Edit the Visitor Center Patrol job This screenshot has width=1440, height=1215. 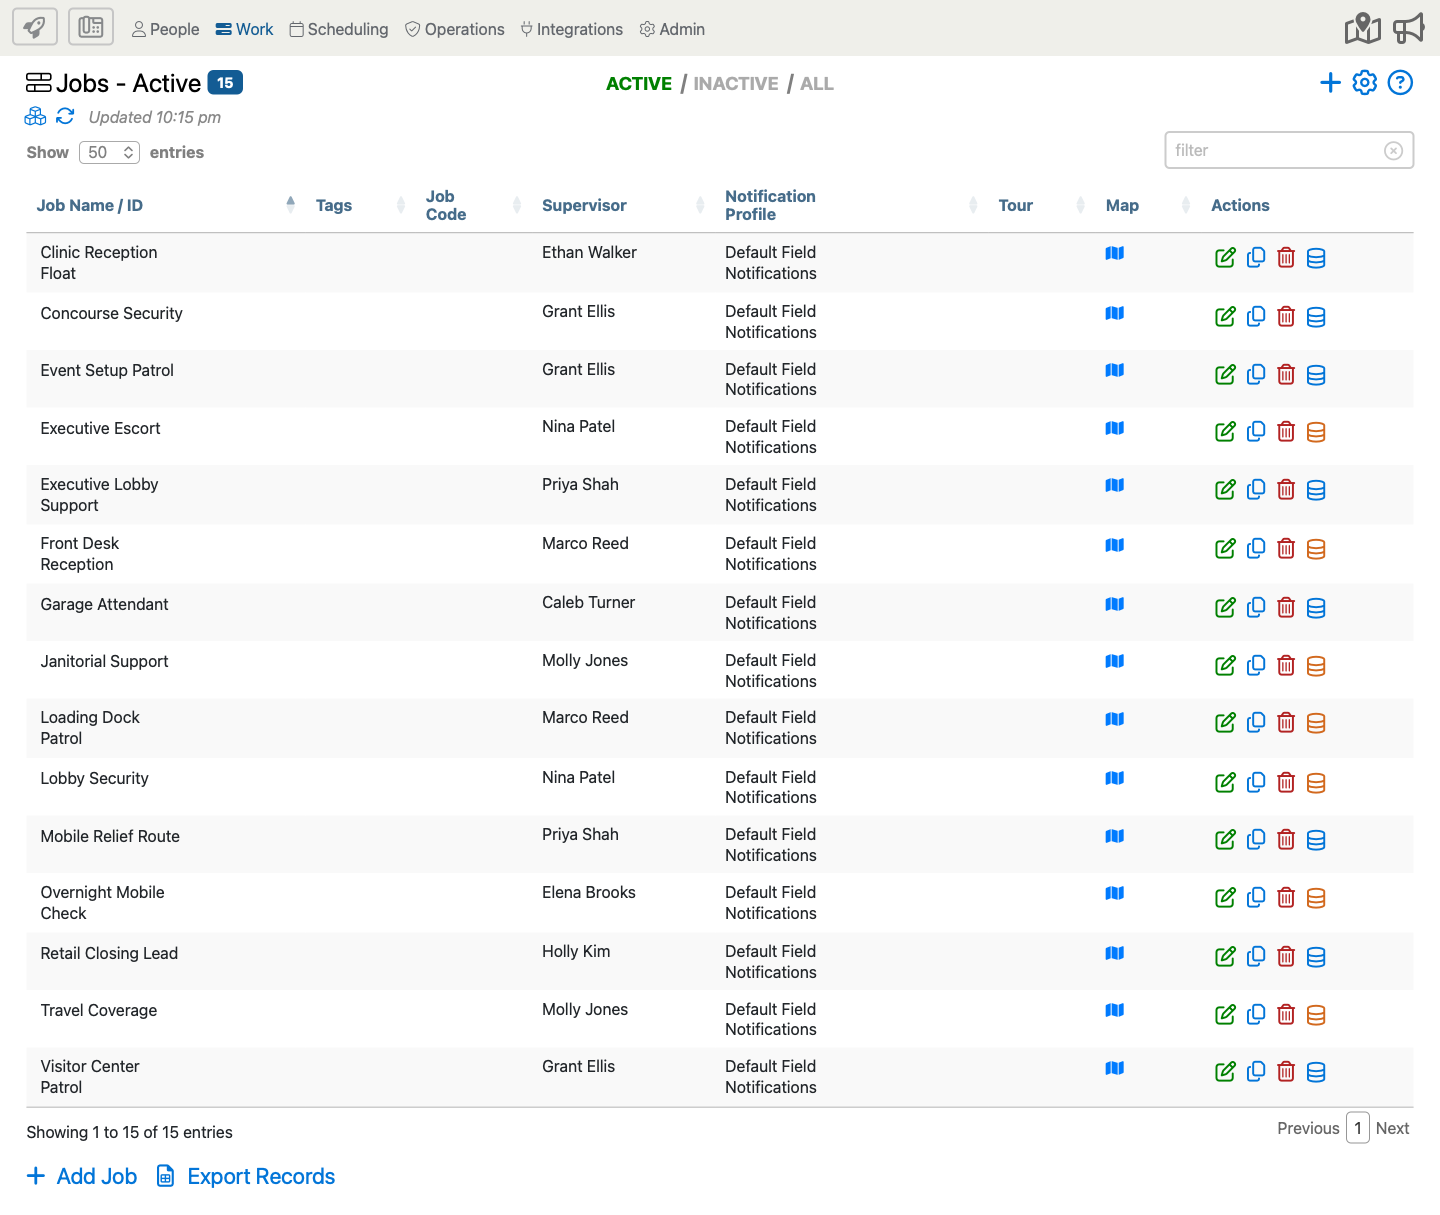1225,1072
